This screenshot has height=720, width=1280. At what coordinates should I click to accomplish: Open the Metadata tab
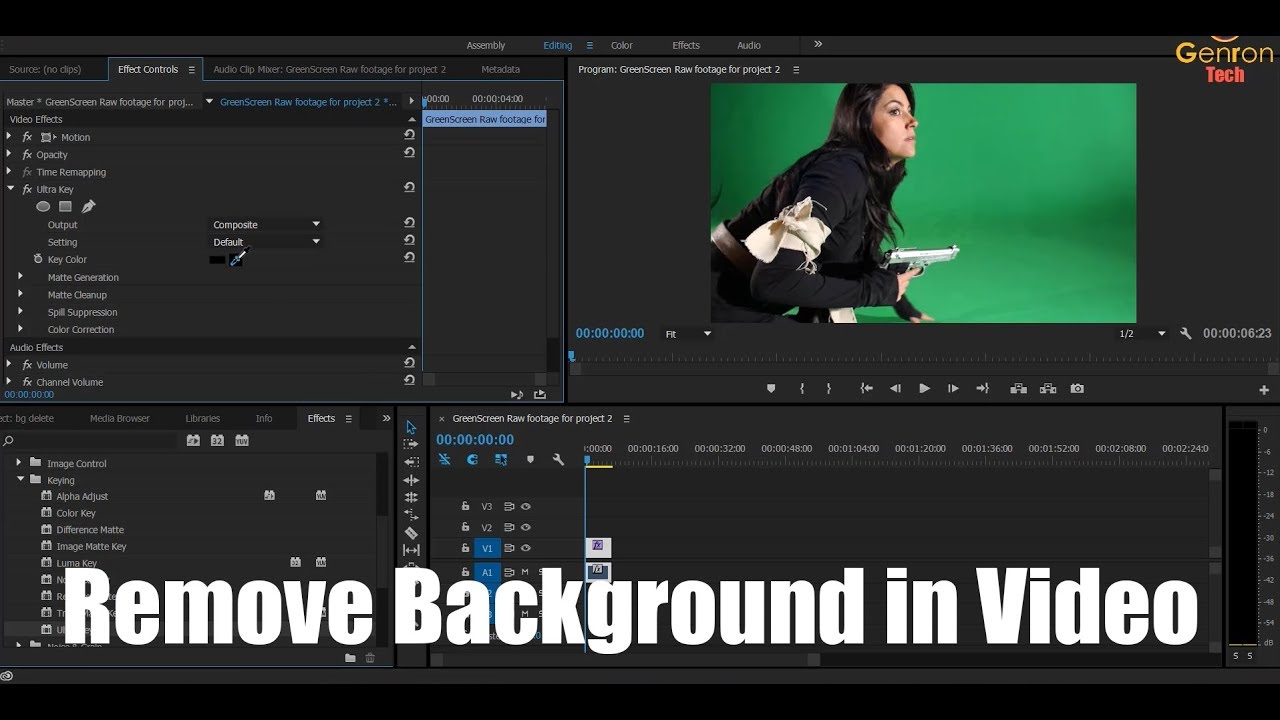[x=500, y=69]
